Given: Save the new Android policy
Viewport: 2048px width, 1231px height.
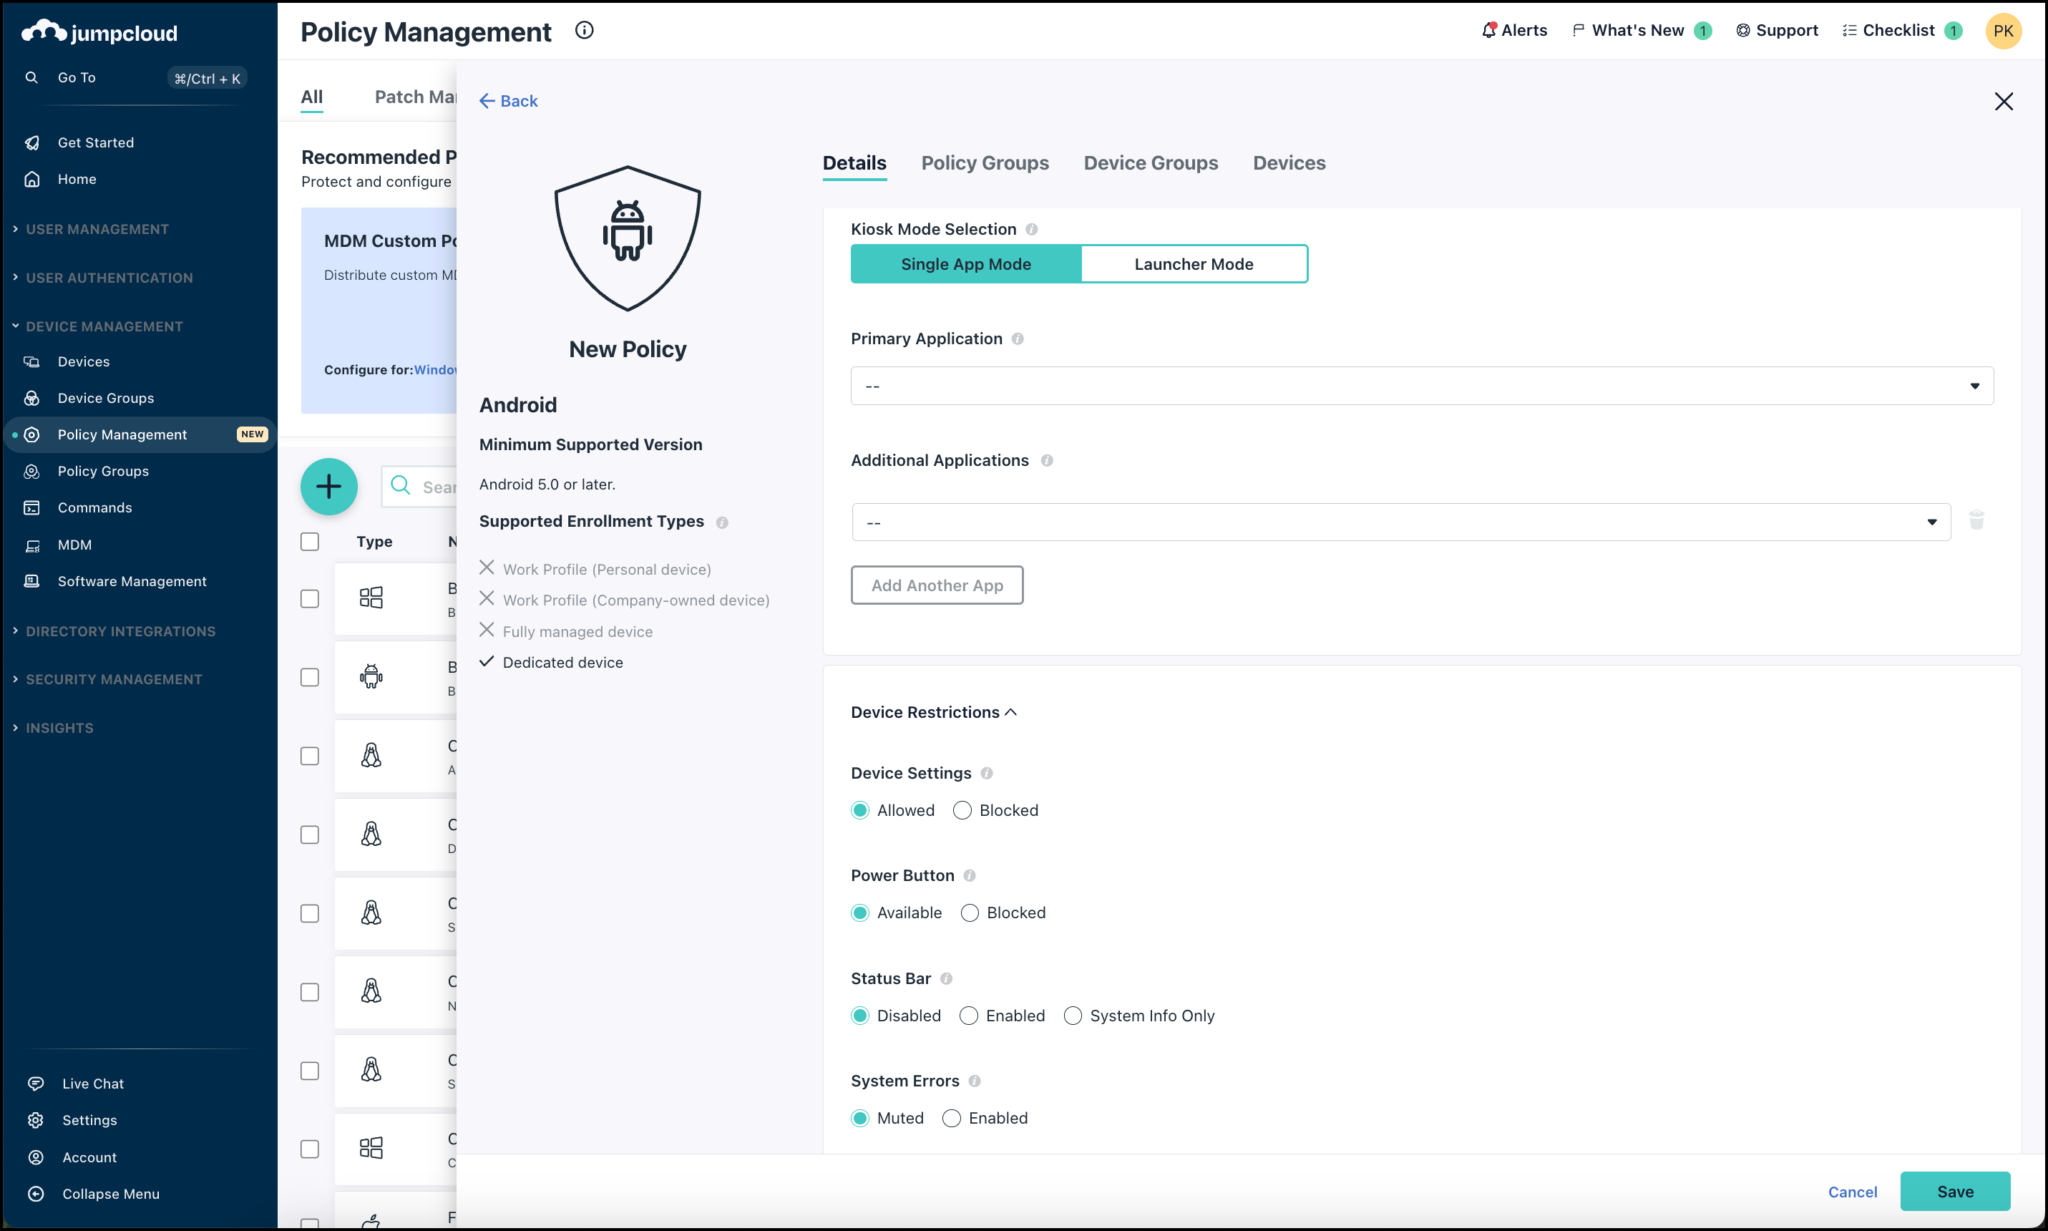Looking at the screenshot, I should point(1954,1191).
